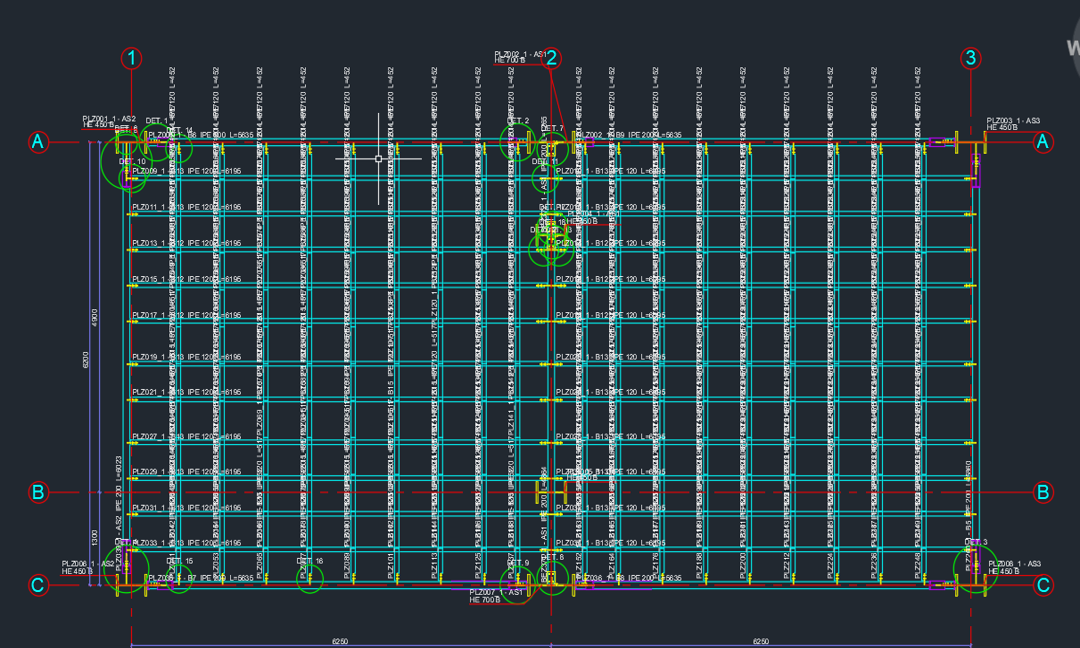Click beam label PLZ011_1 IPE 120

coord(187,207)
